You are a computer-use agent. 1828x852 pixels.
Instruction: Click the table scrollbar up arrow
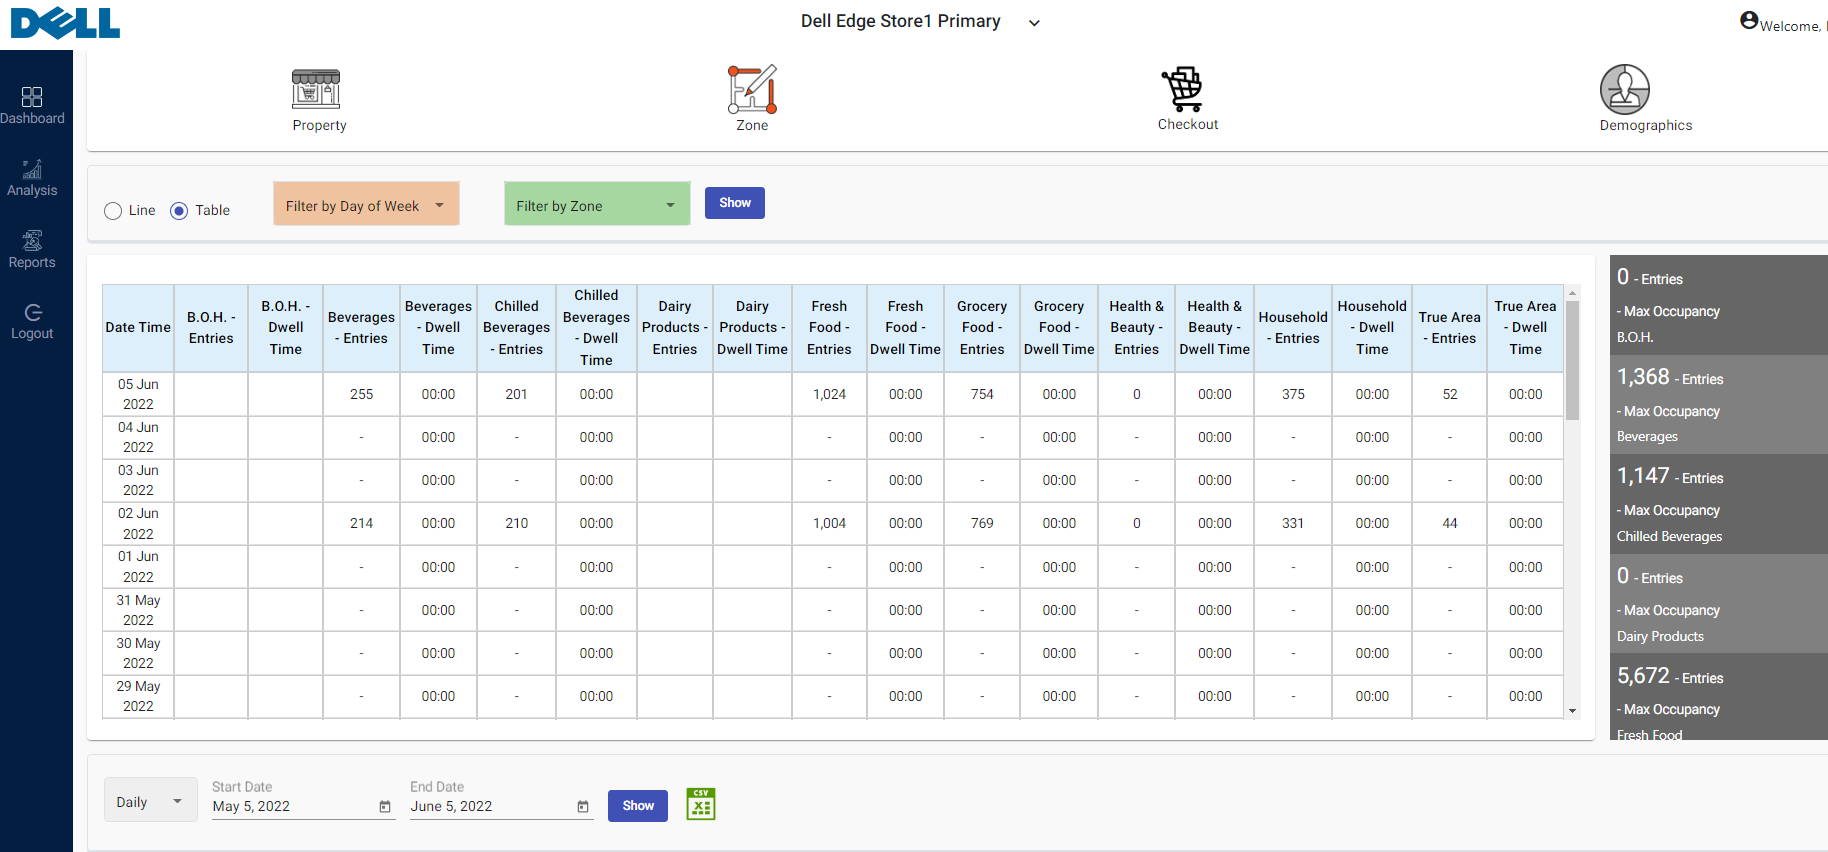click(1572, 293)
